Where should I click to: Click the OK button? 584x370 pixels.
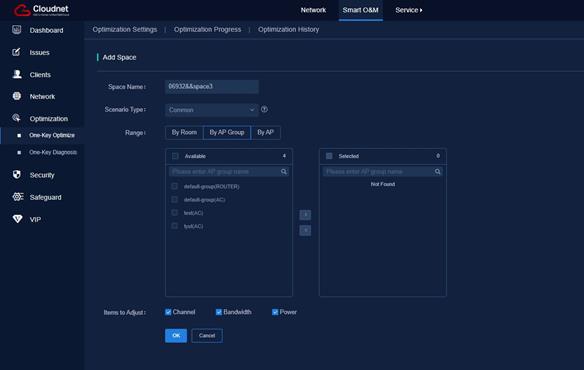[x=176, y=335]
